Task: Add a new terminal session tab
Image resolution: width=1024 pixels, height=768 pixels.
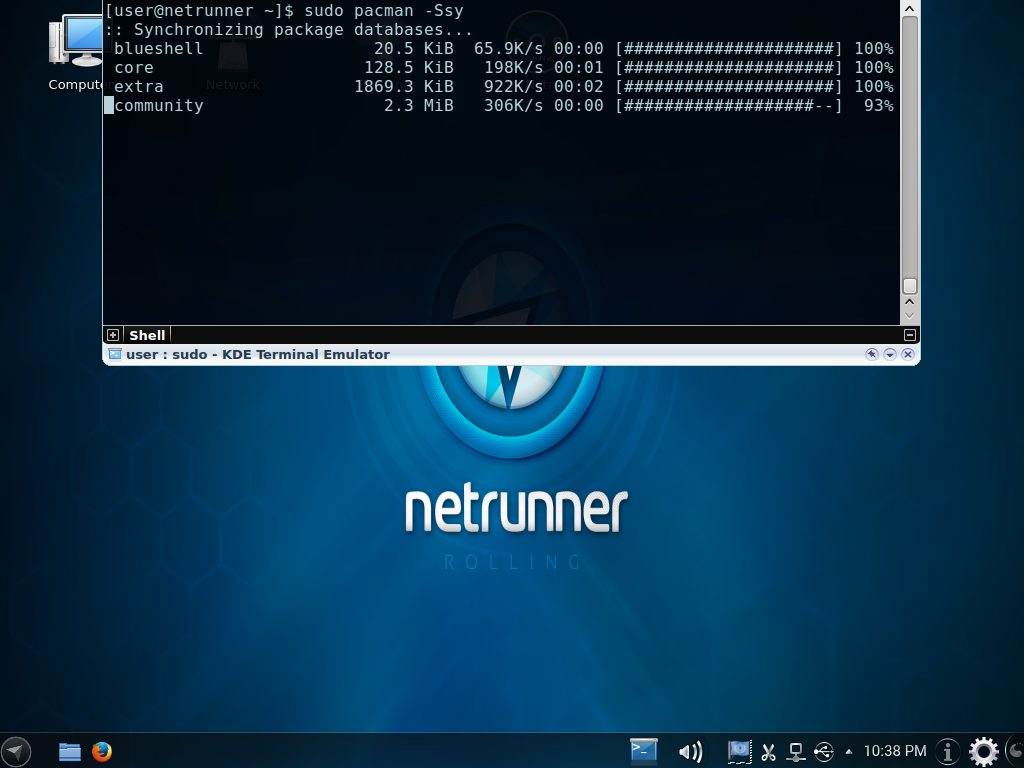Action: pos(113,335)
